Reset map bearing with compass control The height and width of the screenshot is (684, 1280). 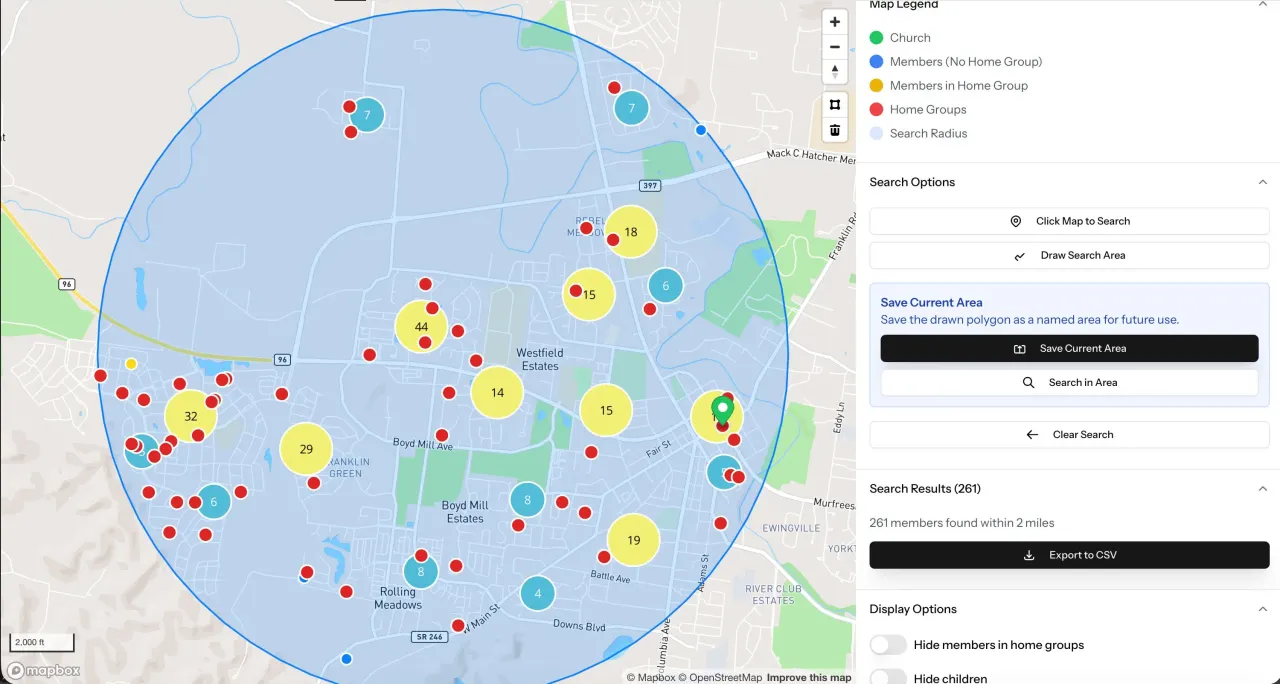[x=835, y=72]
